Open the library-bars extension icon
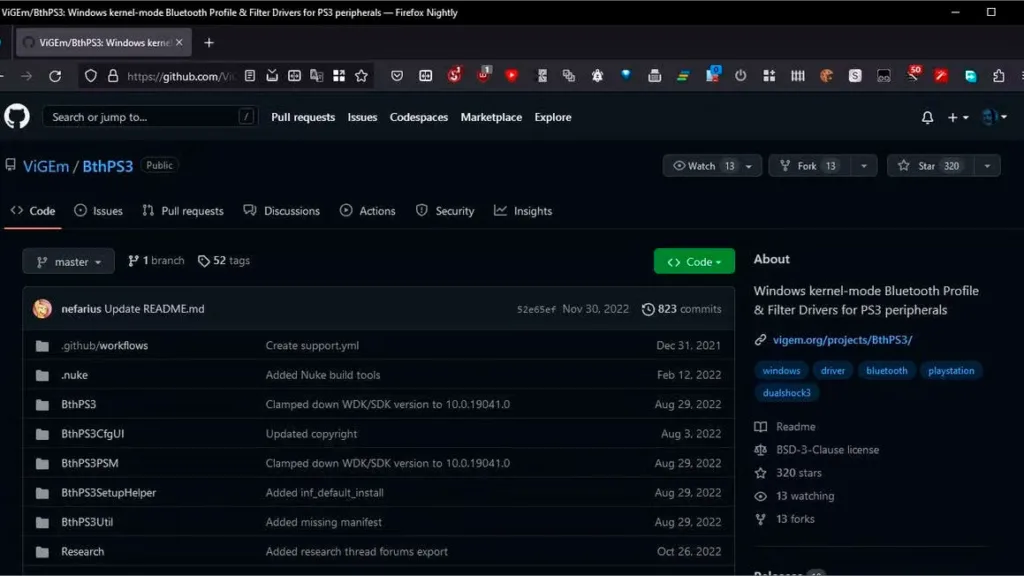1024x576 pixels. point(797,76)
